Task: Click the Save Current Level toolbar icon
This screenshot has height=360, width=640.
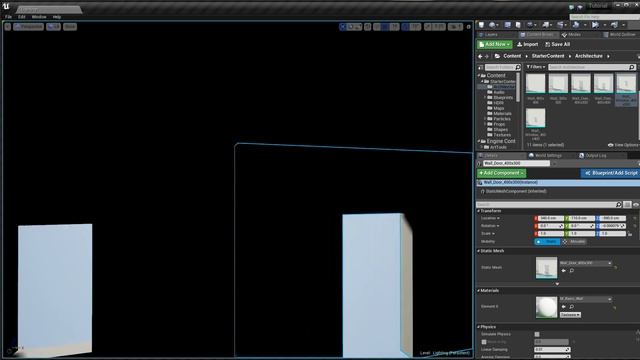Action: pos(482,25)
